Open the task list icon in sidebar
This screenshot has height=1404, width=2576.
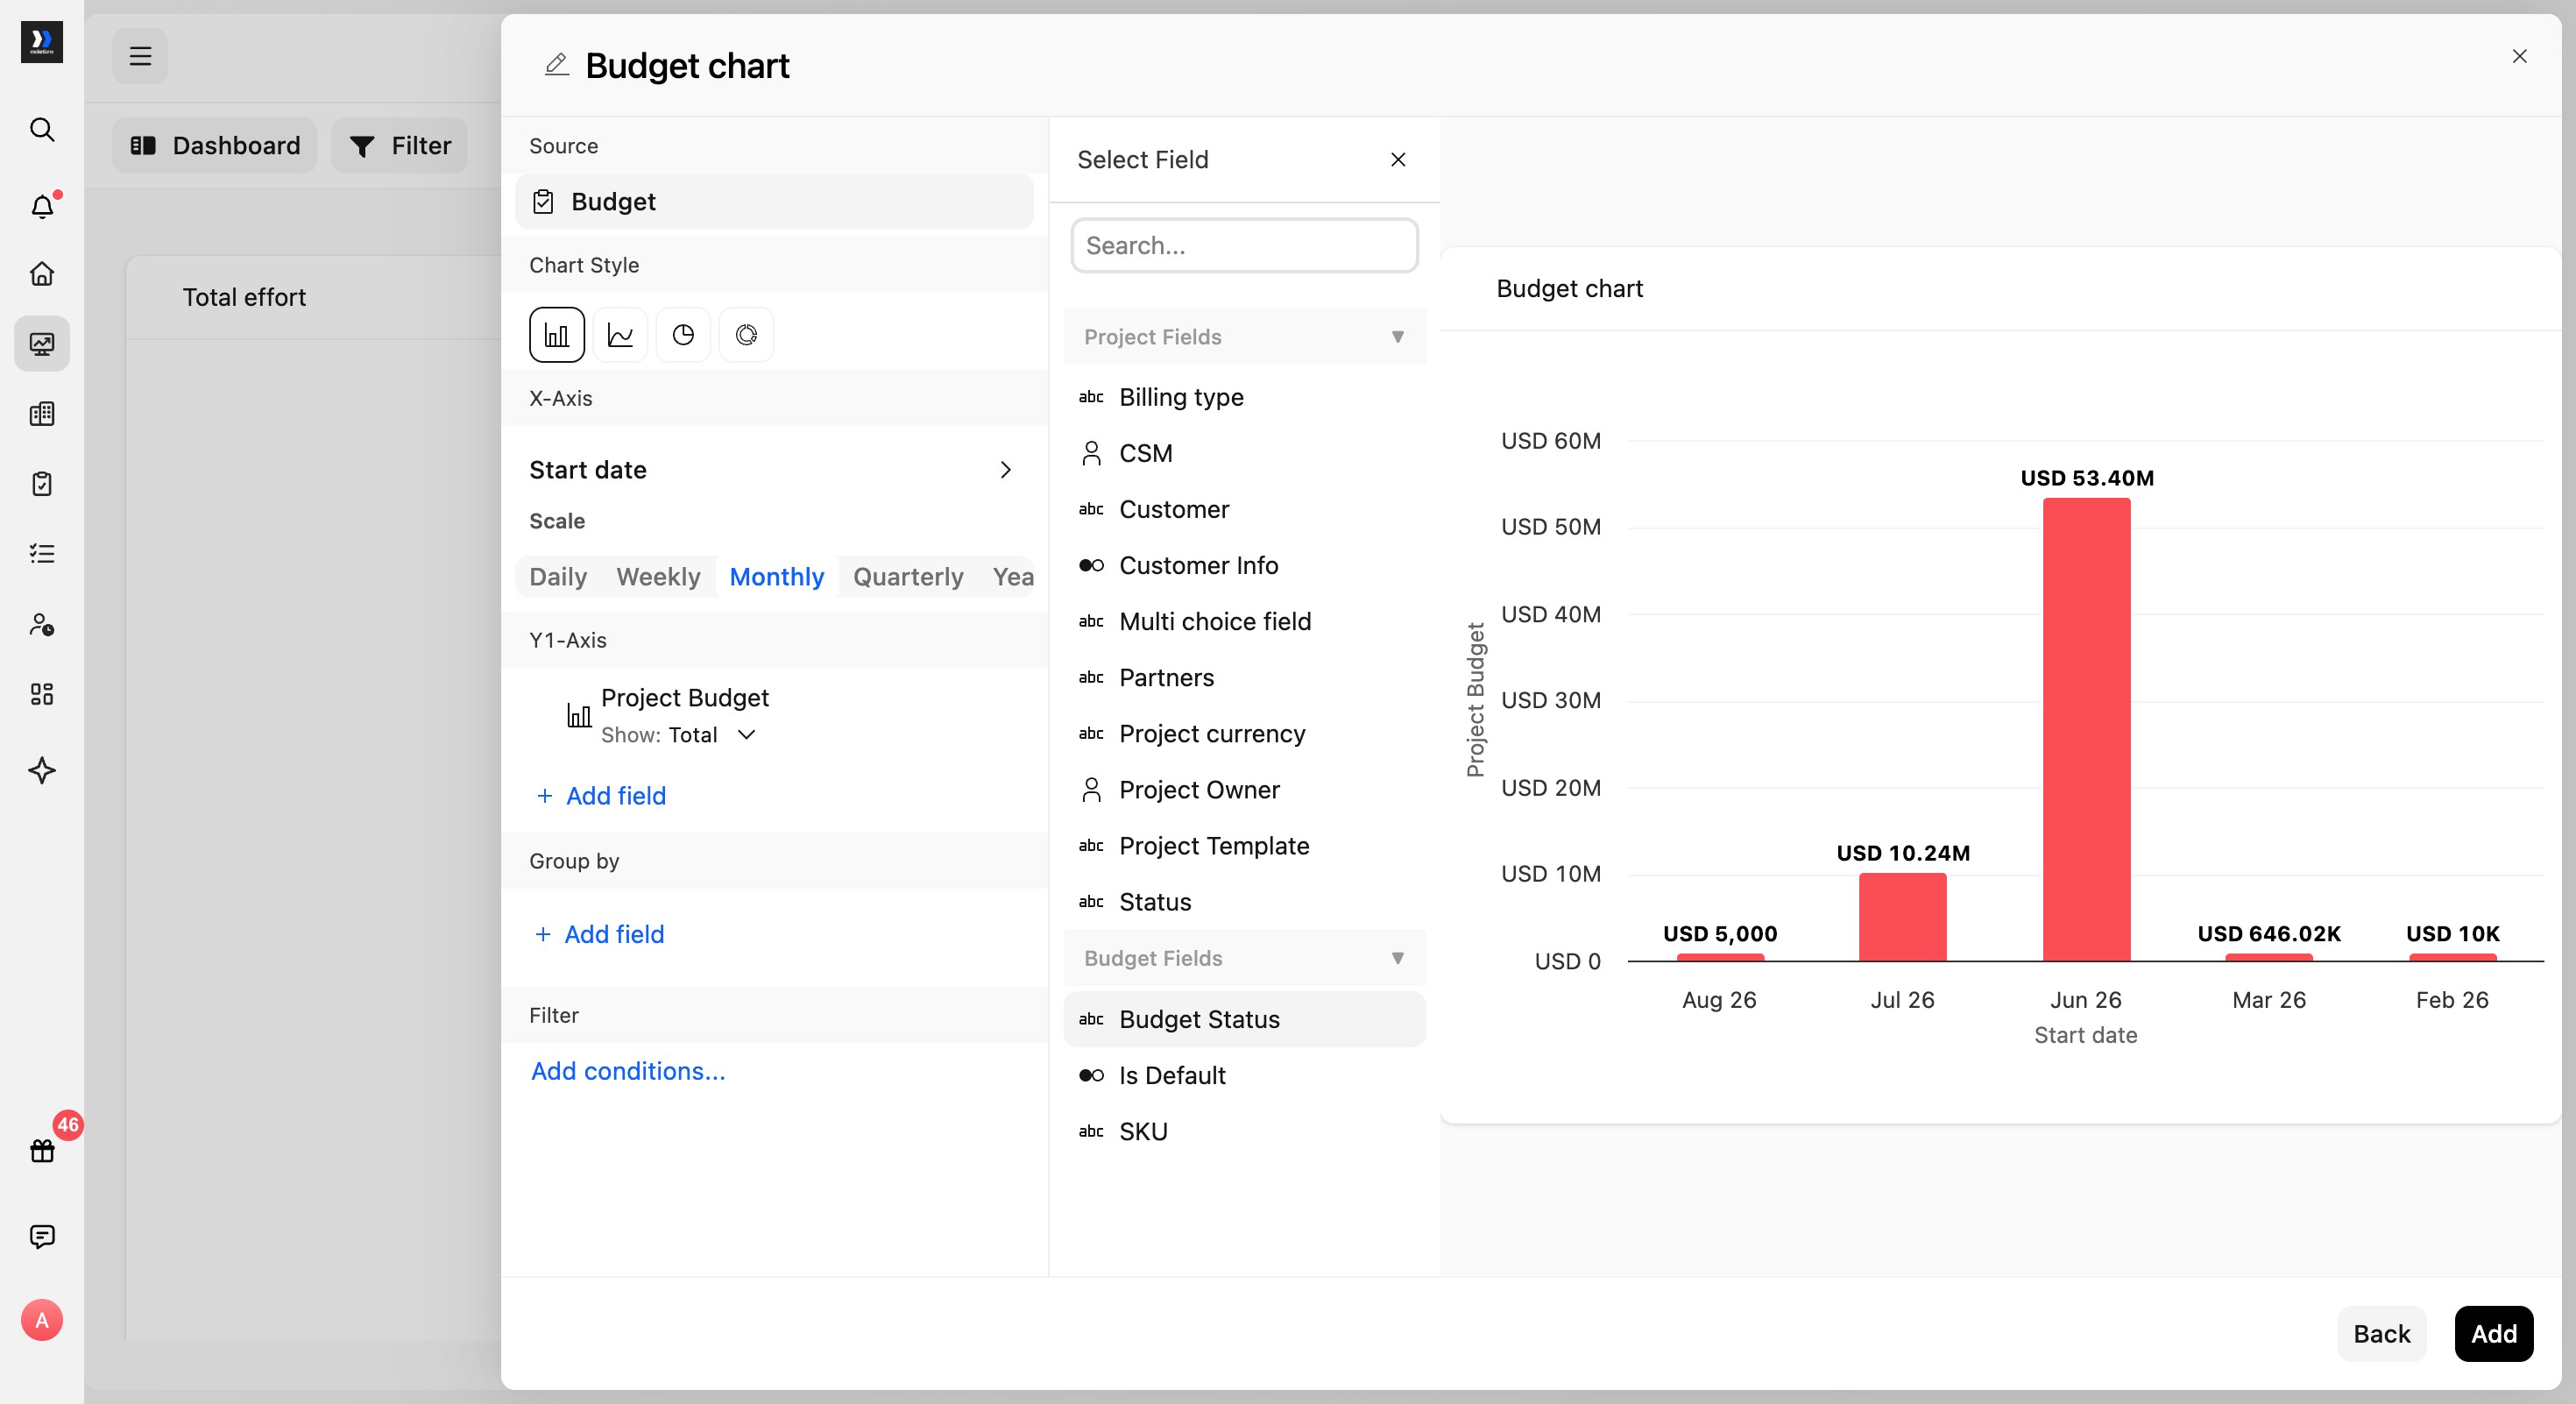pos(42,554)
